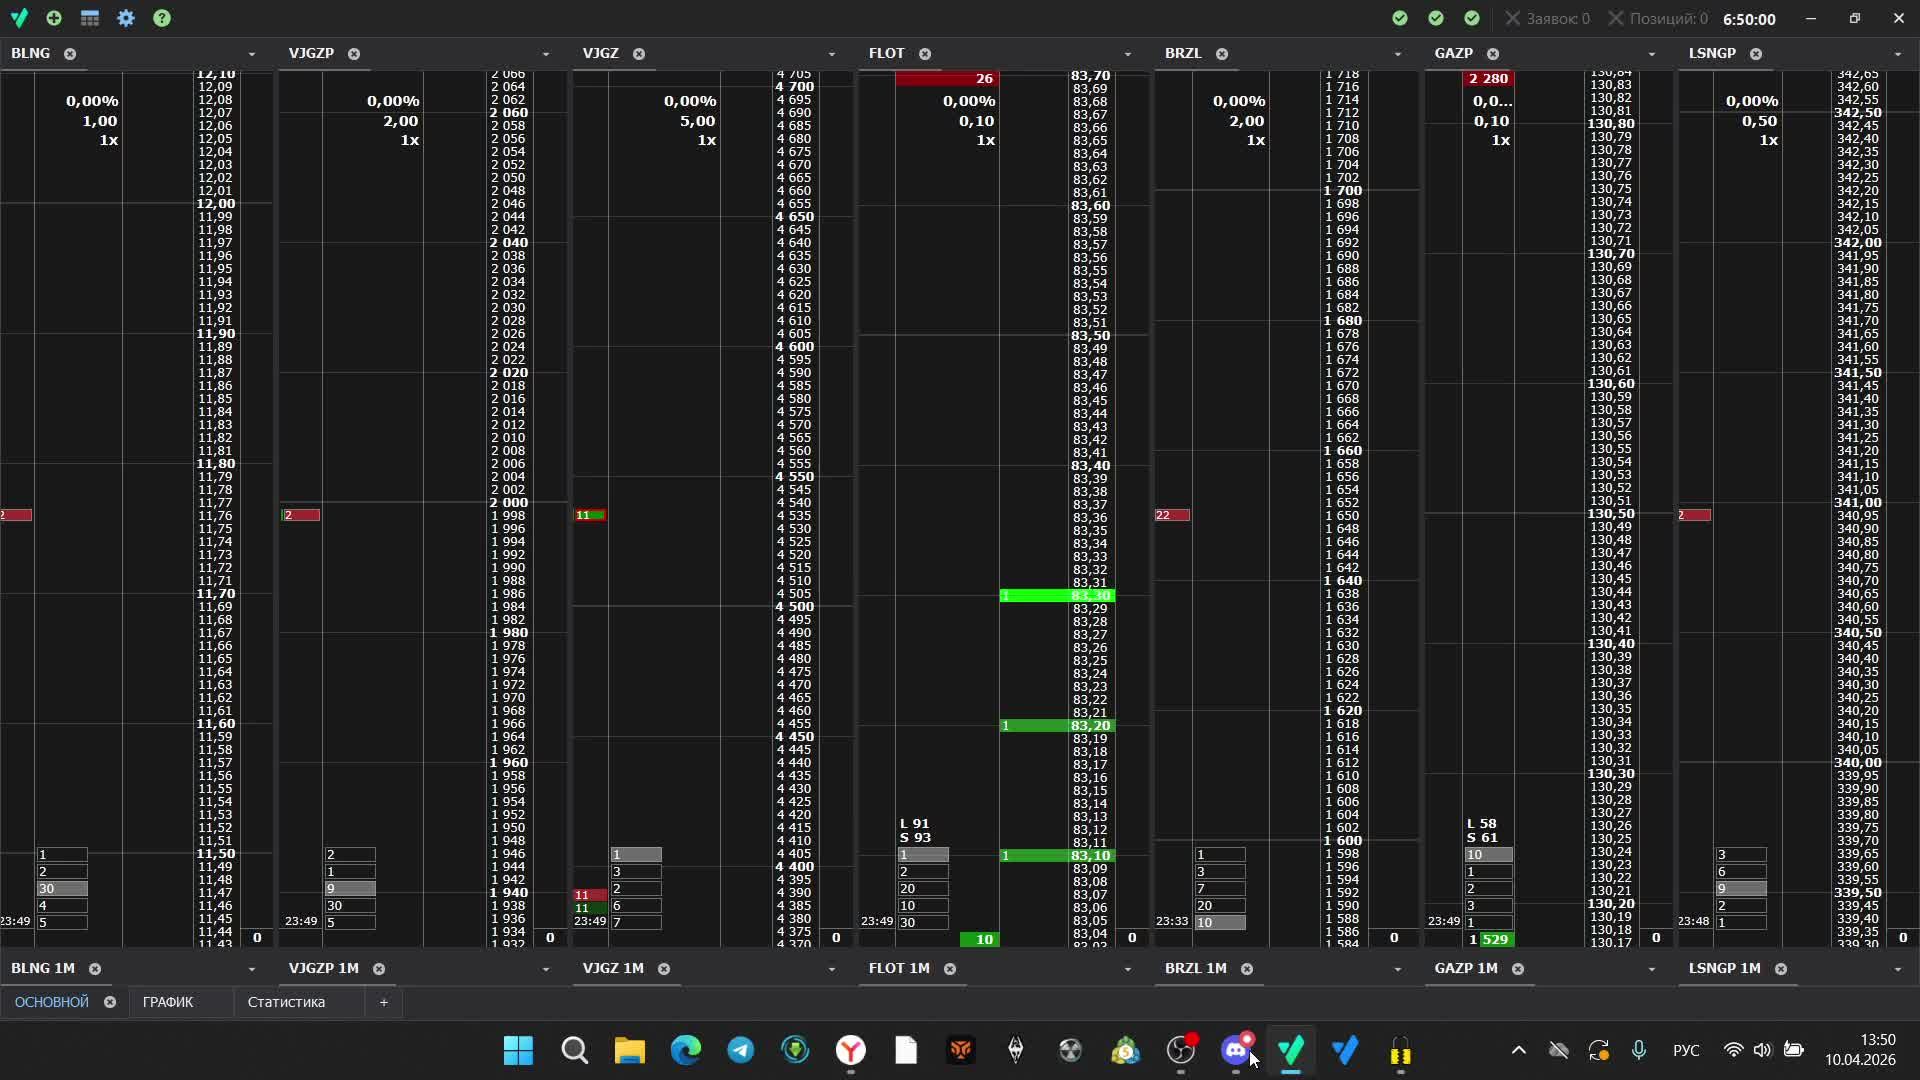The width and height of the screenshot is (1920, 1080).
Task: Open Telegram from the taskbar
Action: [740, 1050]
